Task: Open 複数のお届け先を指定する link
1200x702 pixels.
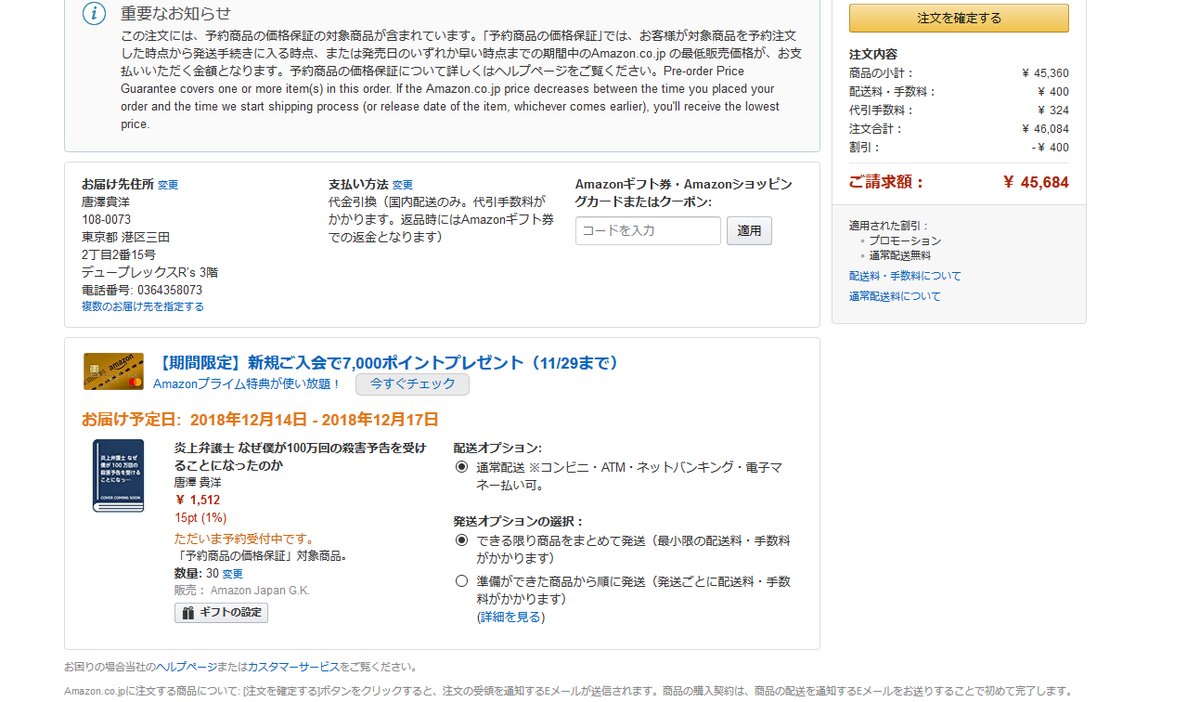Action: click(x=143, y=307)
